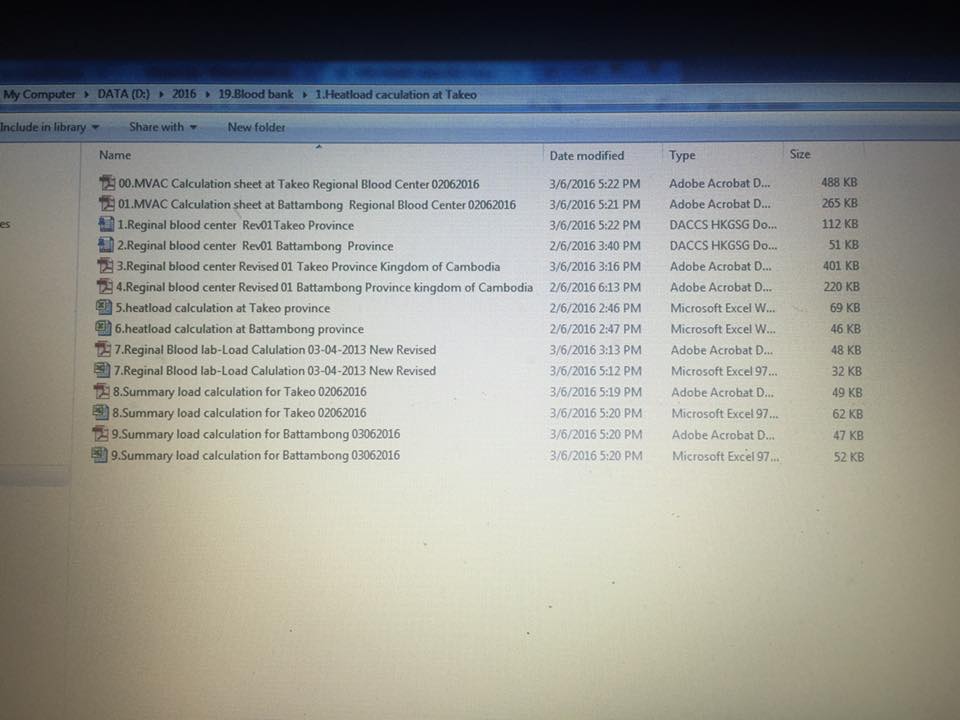Select the PDF icon of 4.Reginal blood center Revised 01 Battambong
This screenshot has width=960, height=720.
105,287
